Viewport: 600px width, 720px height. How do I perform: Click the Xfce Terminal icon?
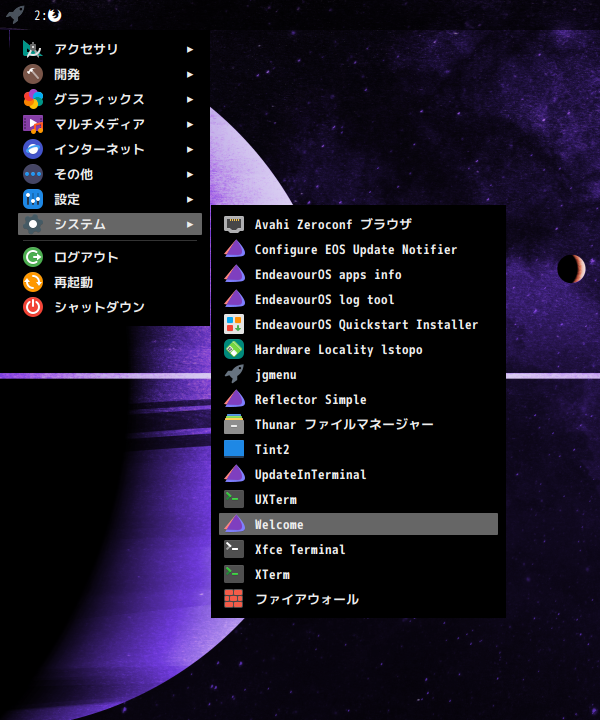(234, 549)
